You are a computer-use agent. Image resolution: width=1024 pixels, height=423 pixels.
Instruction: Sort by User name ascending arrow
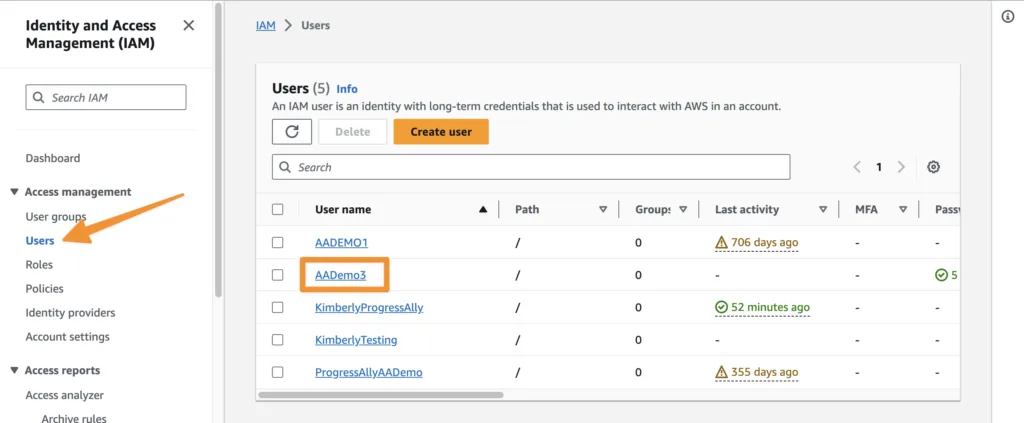point(483,210)
